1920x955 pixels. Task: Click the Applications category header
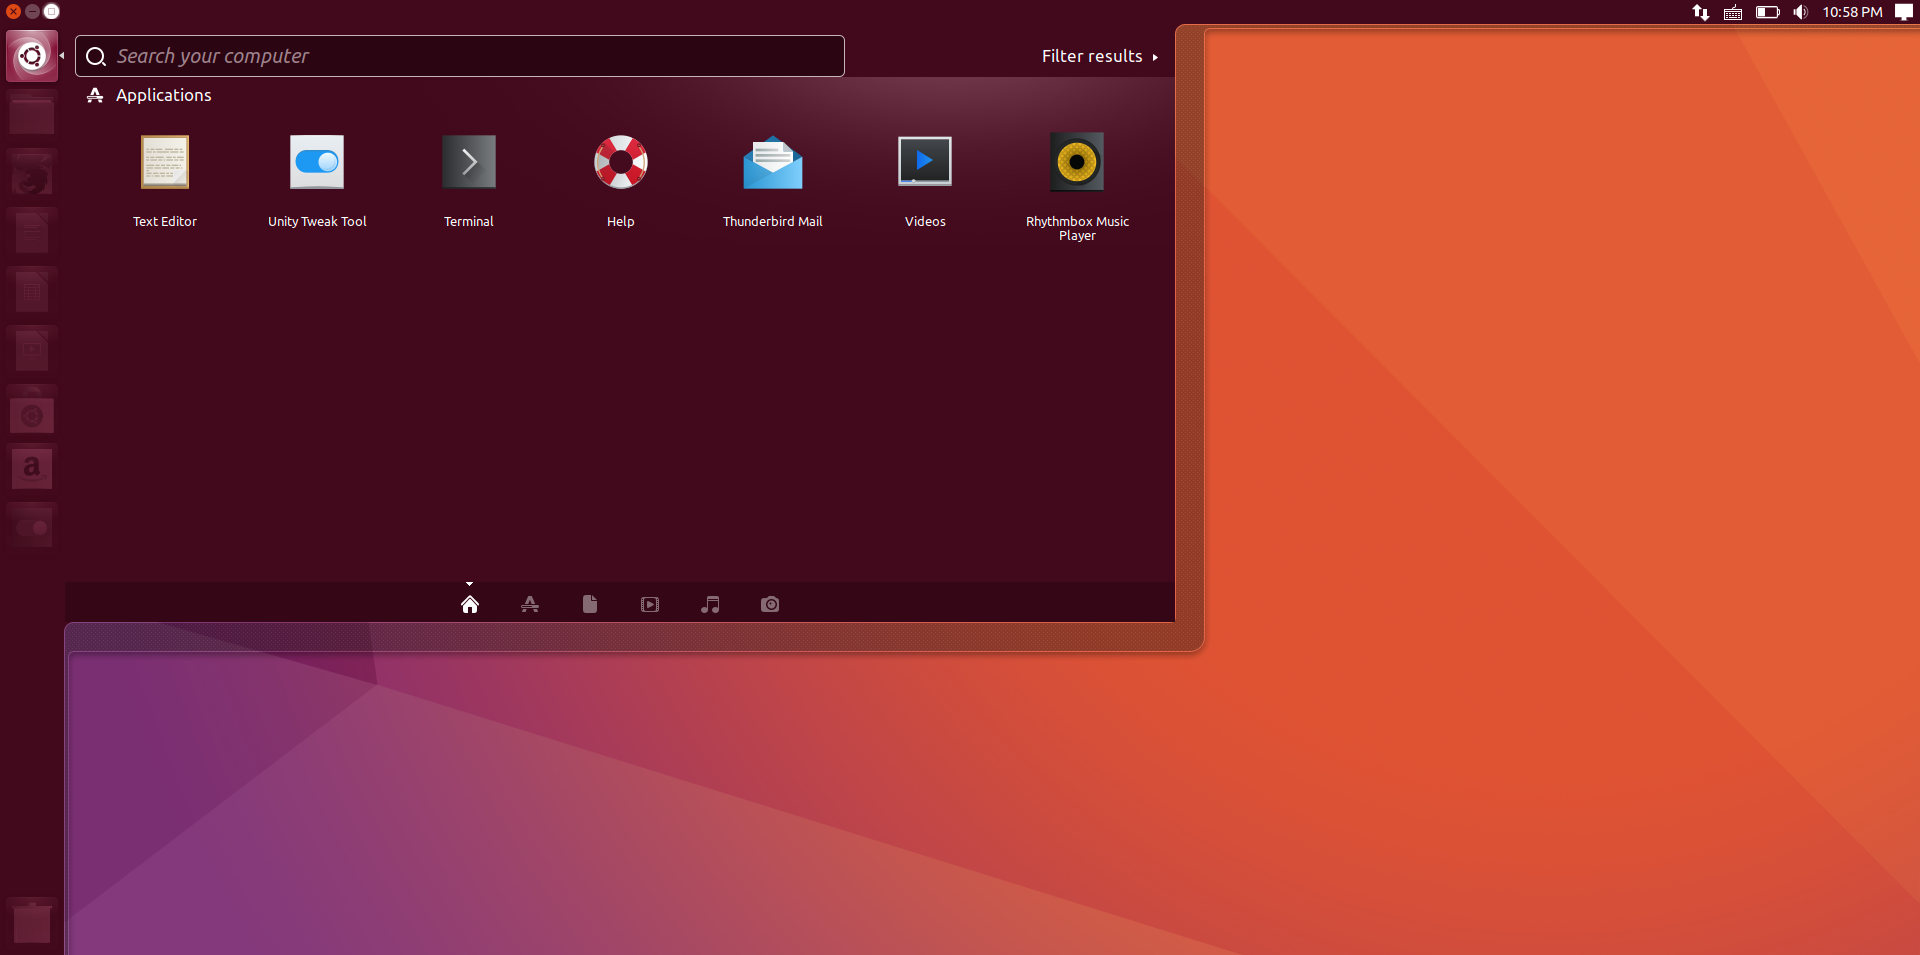149,95
